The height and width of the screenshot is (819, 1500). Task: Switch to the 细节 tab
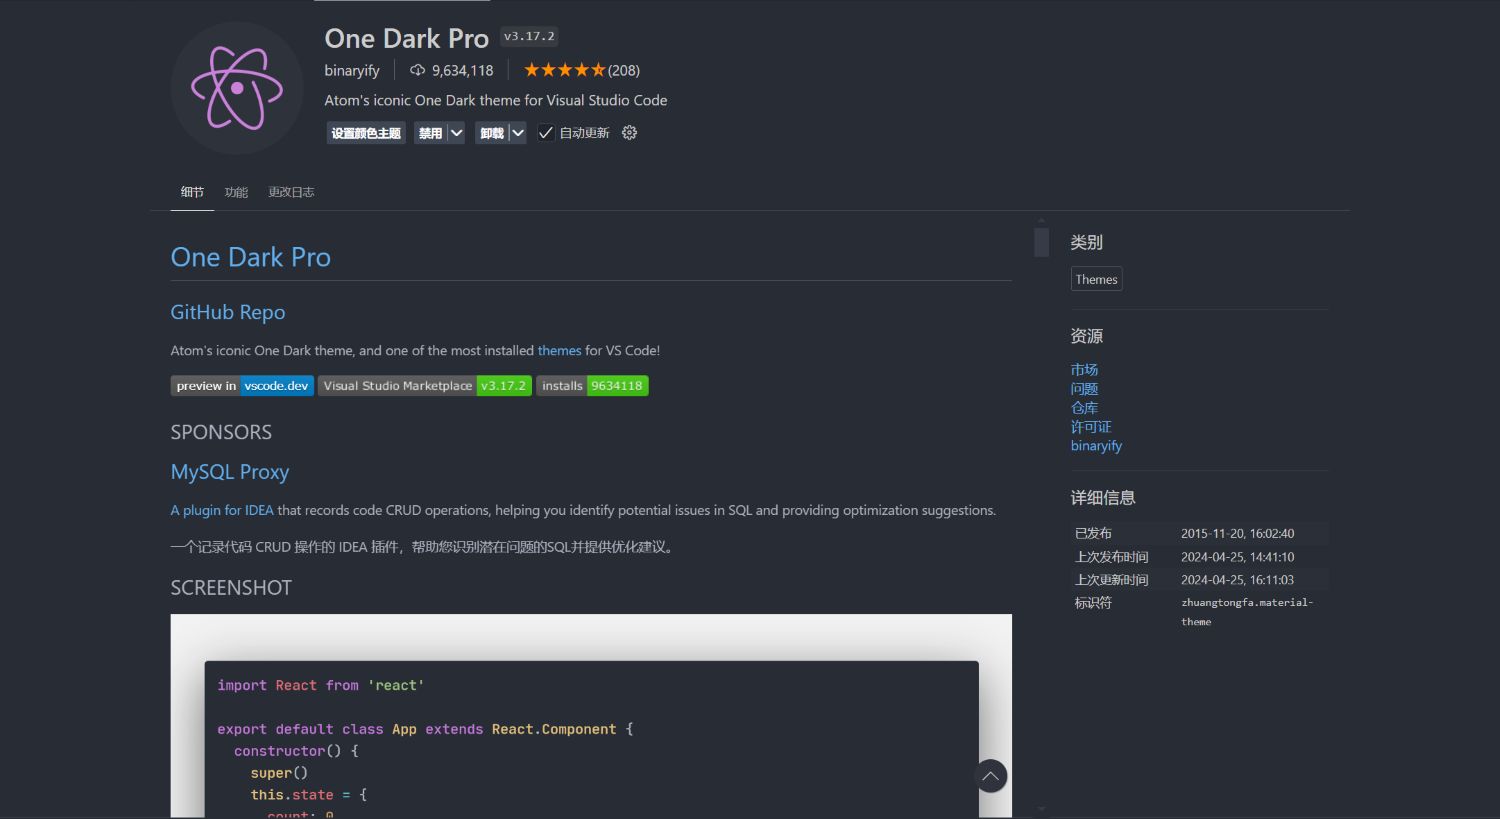point(192,192)
